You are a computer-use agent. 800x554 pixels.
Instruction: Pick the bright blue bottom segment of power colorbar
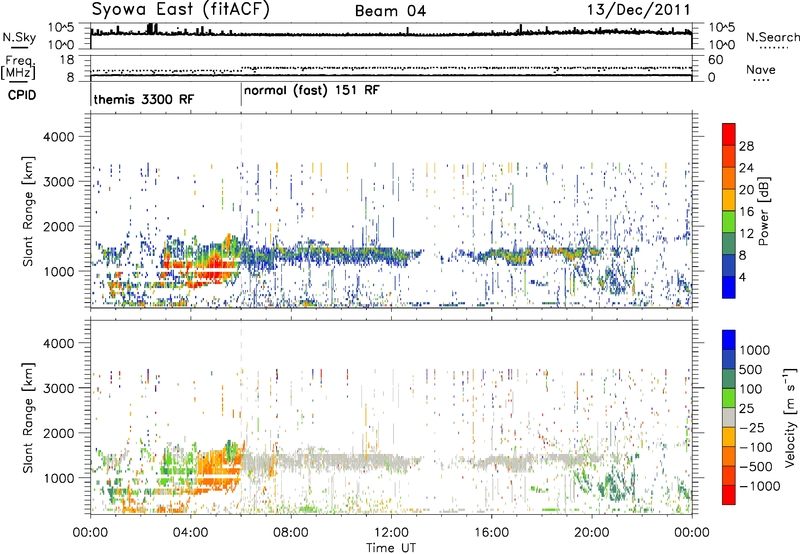point(729,288)
